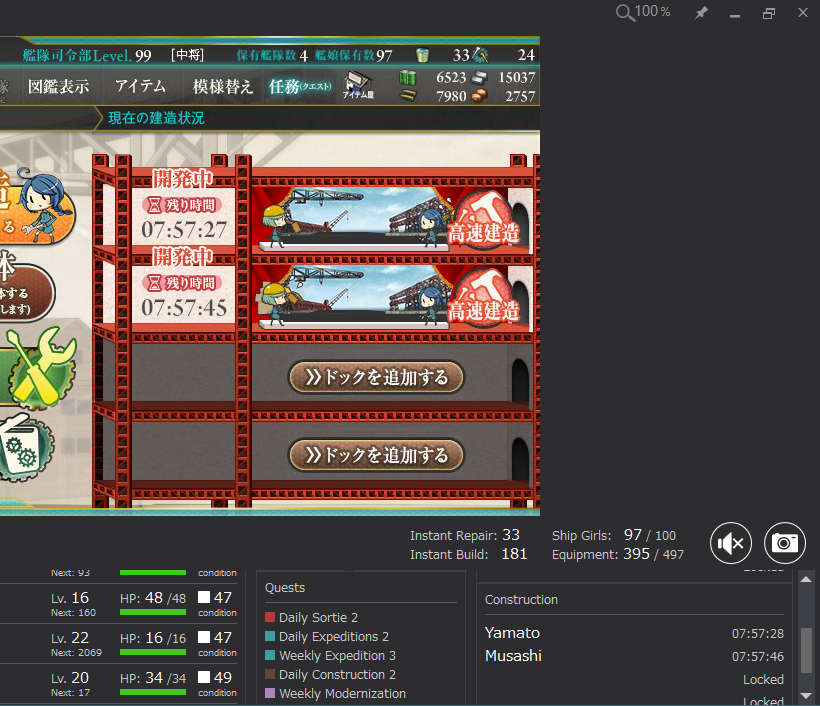Restore down the window
This screenshot has width=820, height=706.
pos(769,13)
